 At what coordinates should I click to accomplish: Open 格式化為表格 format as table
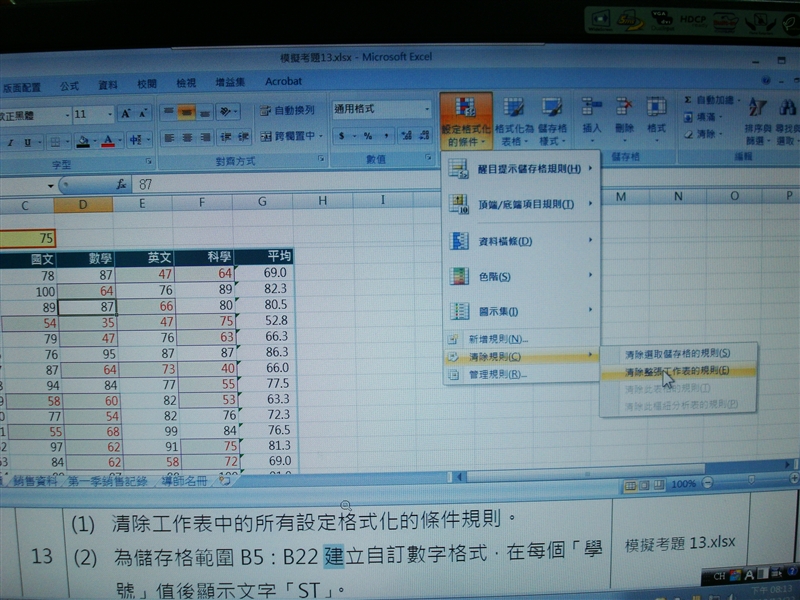coord(513,120)
